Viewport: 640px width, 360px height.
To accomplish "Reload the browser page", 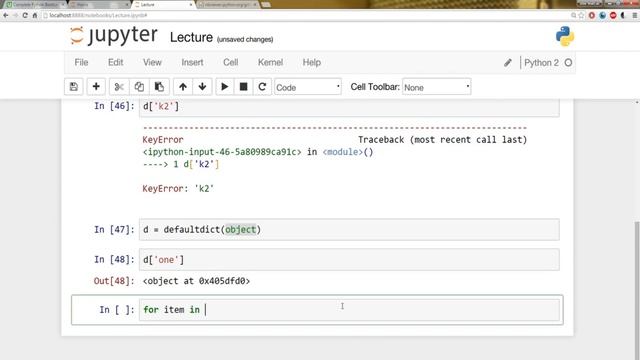I will pyautogui.click(x=25, y=15).
